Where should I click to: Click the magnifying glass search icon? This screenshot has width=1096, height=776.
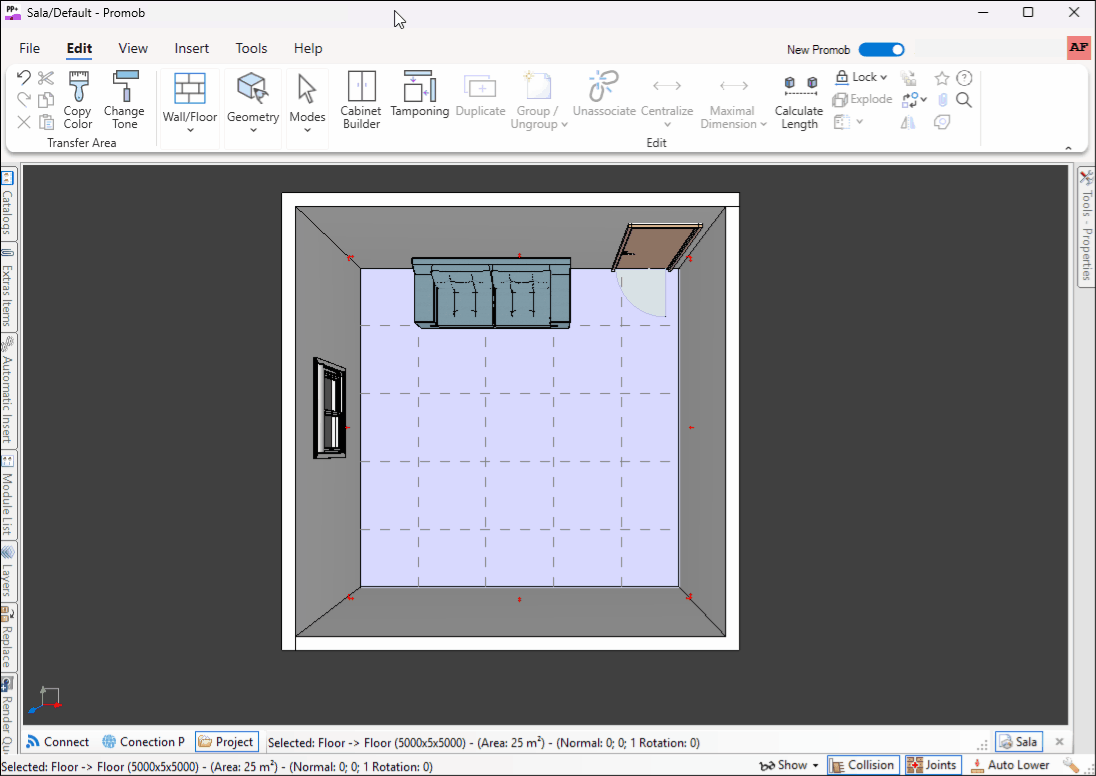click(964, 100)
